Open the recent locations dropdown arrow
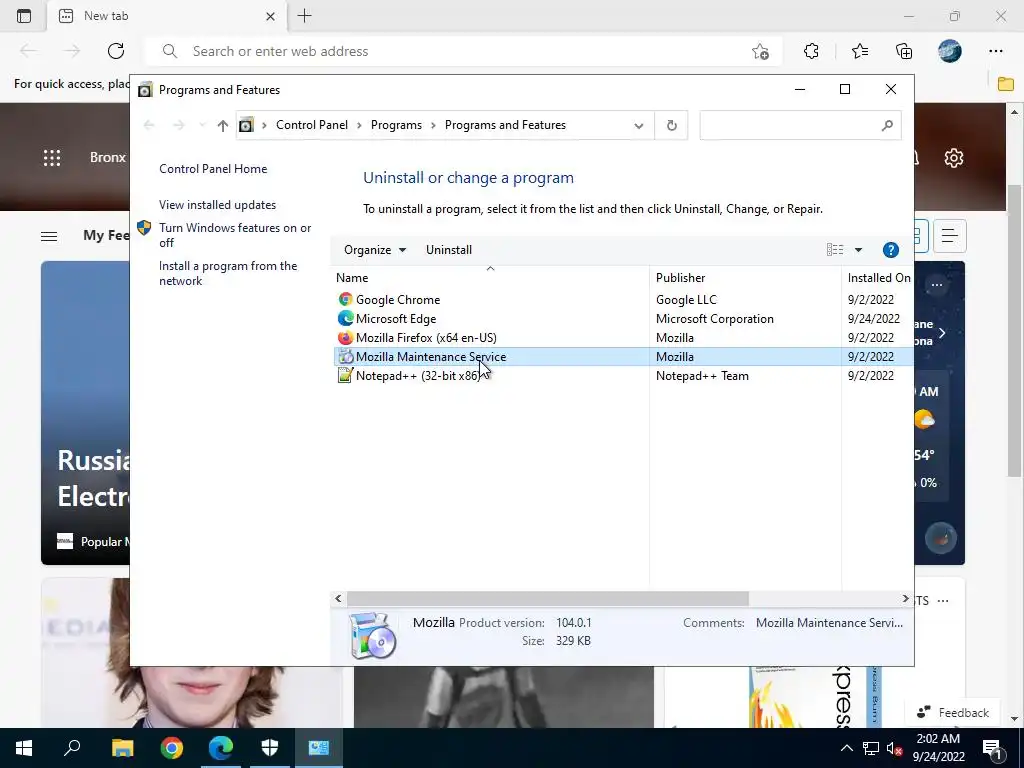Image resolution: width=1024 pixels, height=768 pixels. 202,125
